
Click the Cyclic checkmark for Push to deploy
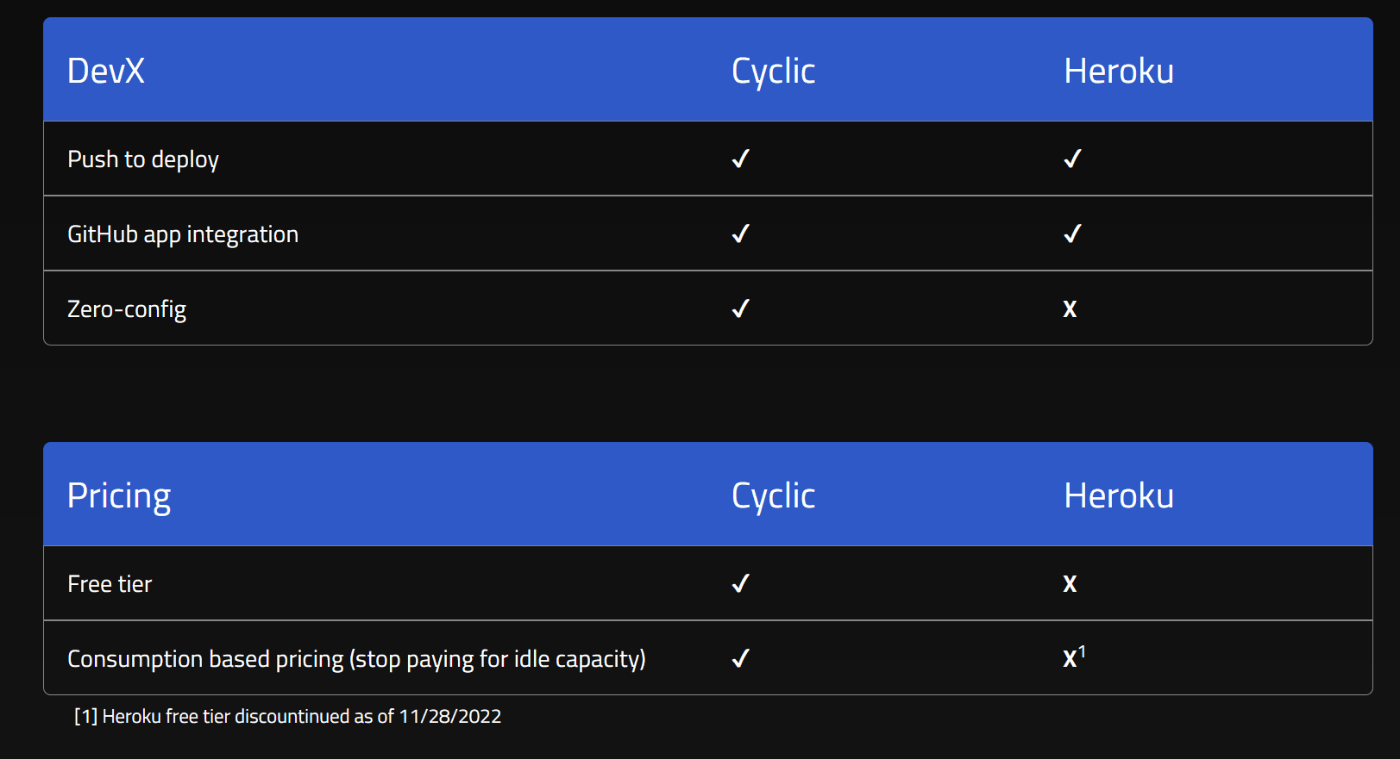point(741,159)
